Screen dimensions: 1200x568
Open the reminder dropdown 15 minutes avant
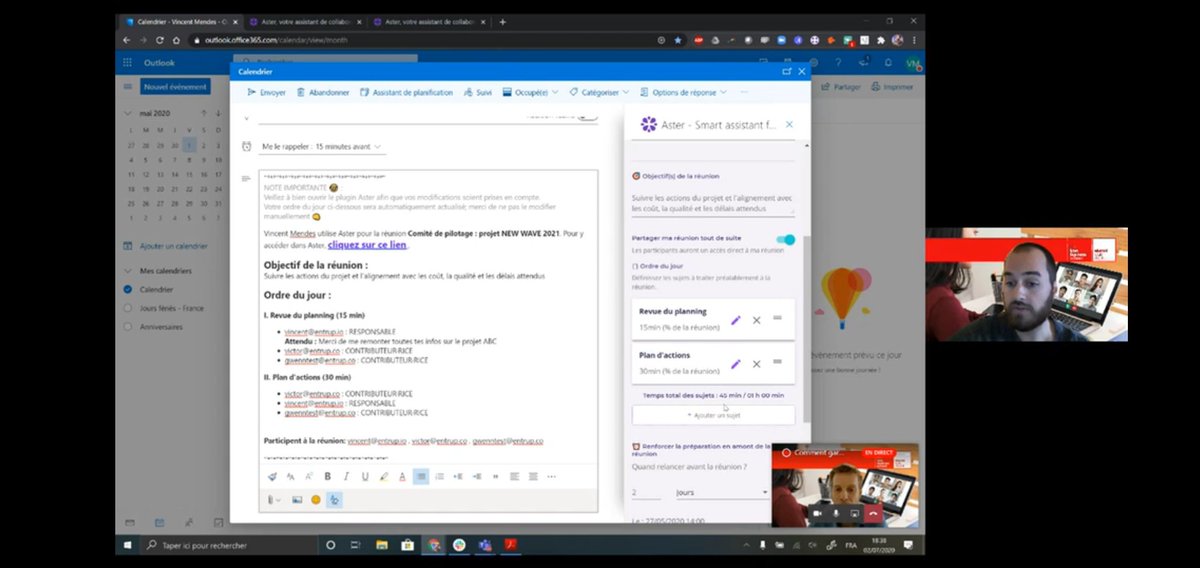[x=322, y=146]
